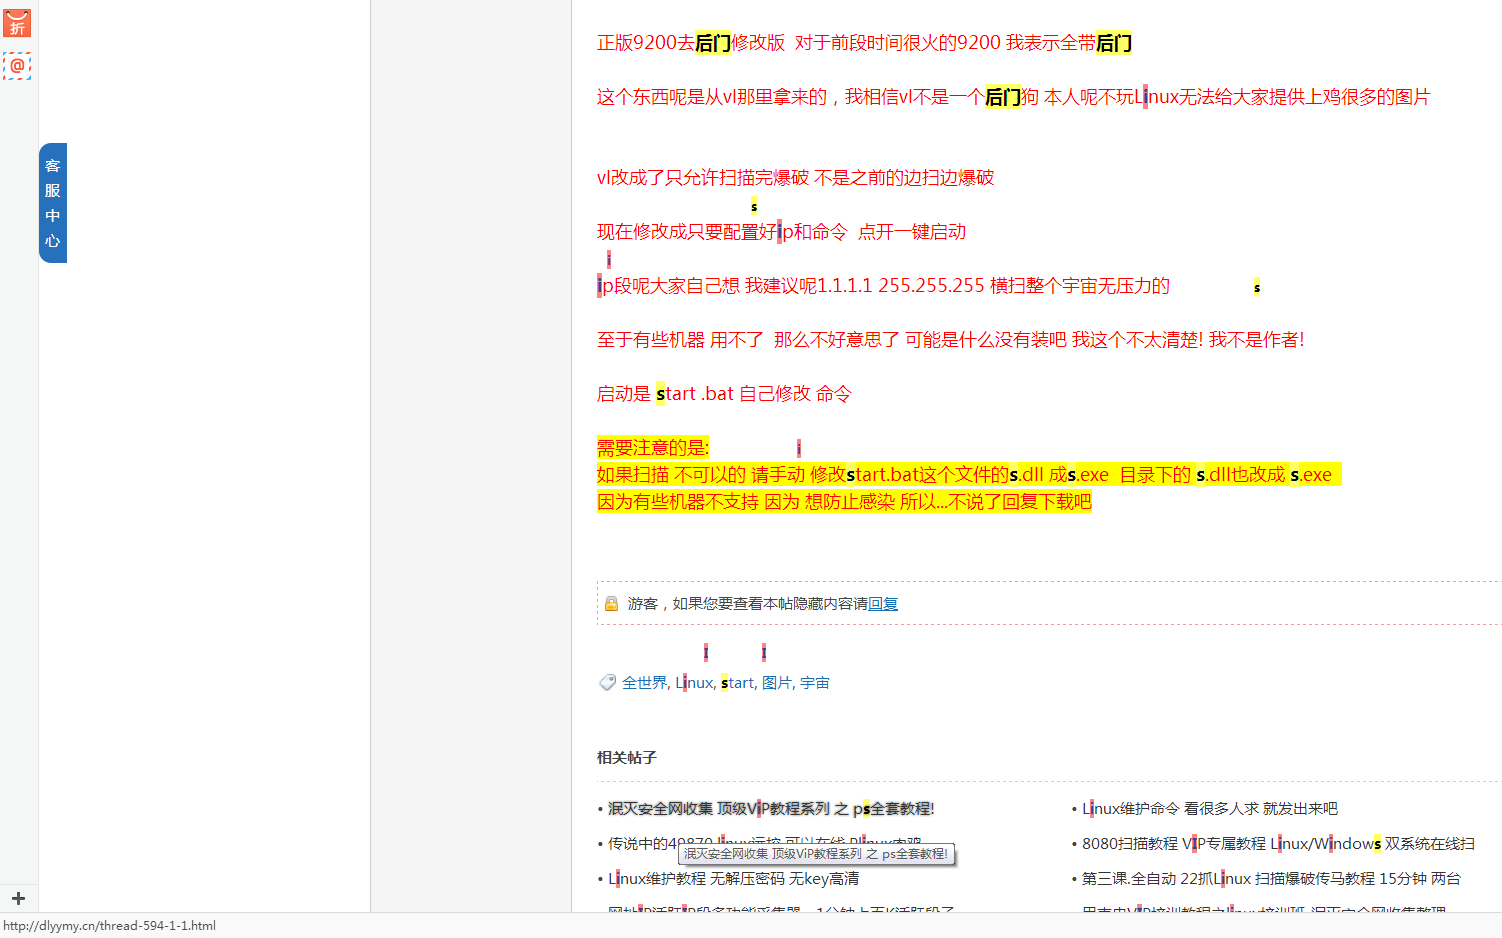Click the line 如果扫描 不可以的 请手动 修改

pyautogui.click(x=968, y=475)
